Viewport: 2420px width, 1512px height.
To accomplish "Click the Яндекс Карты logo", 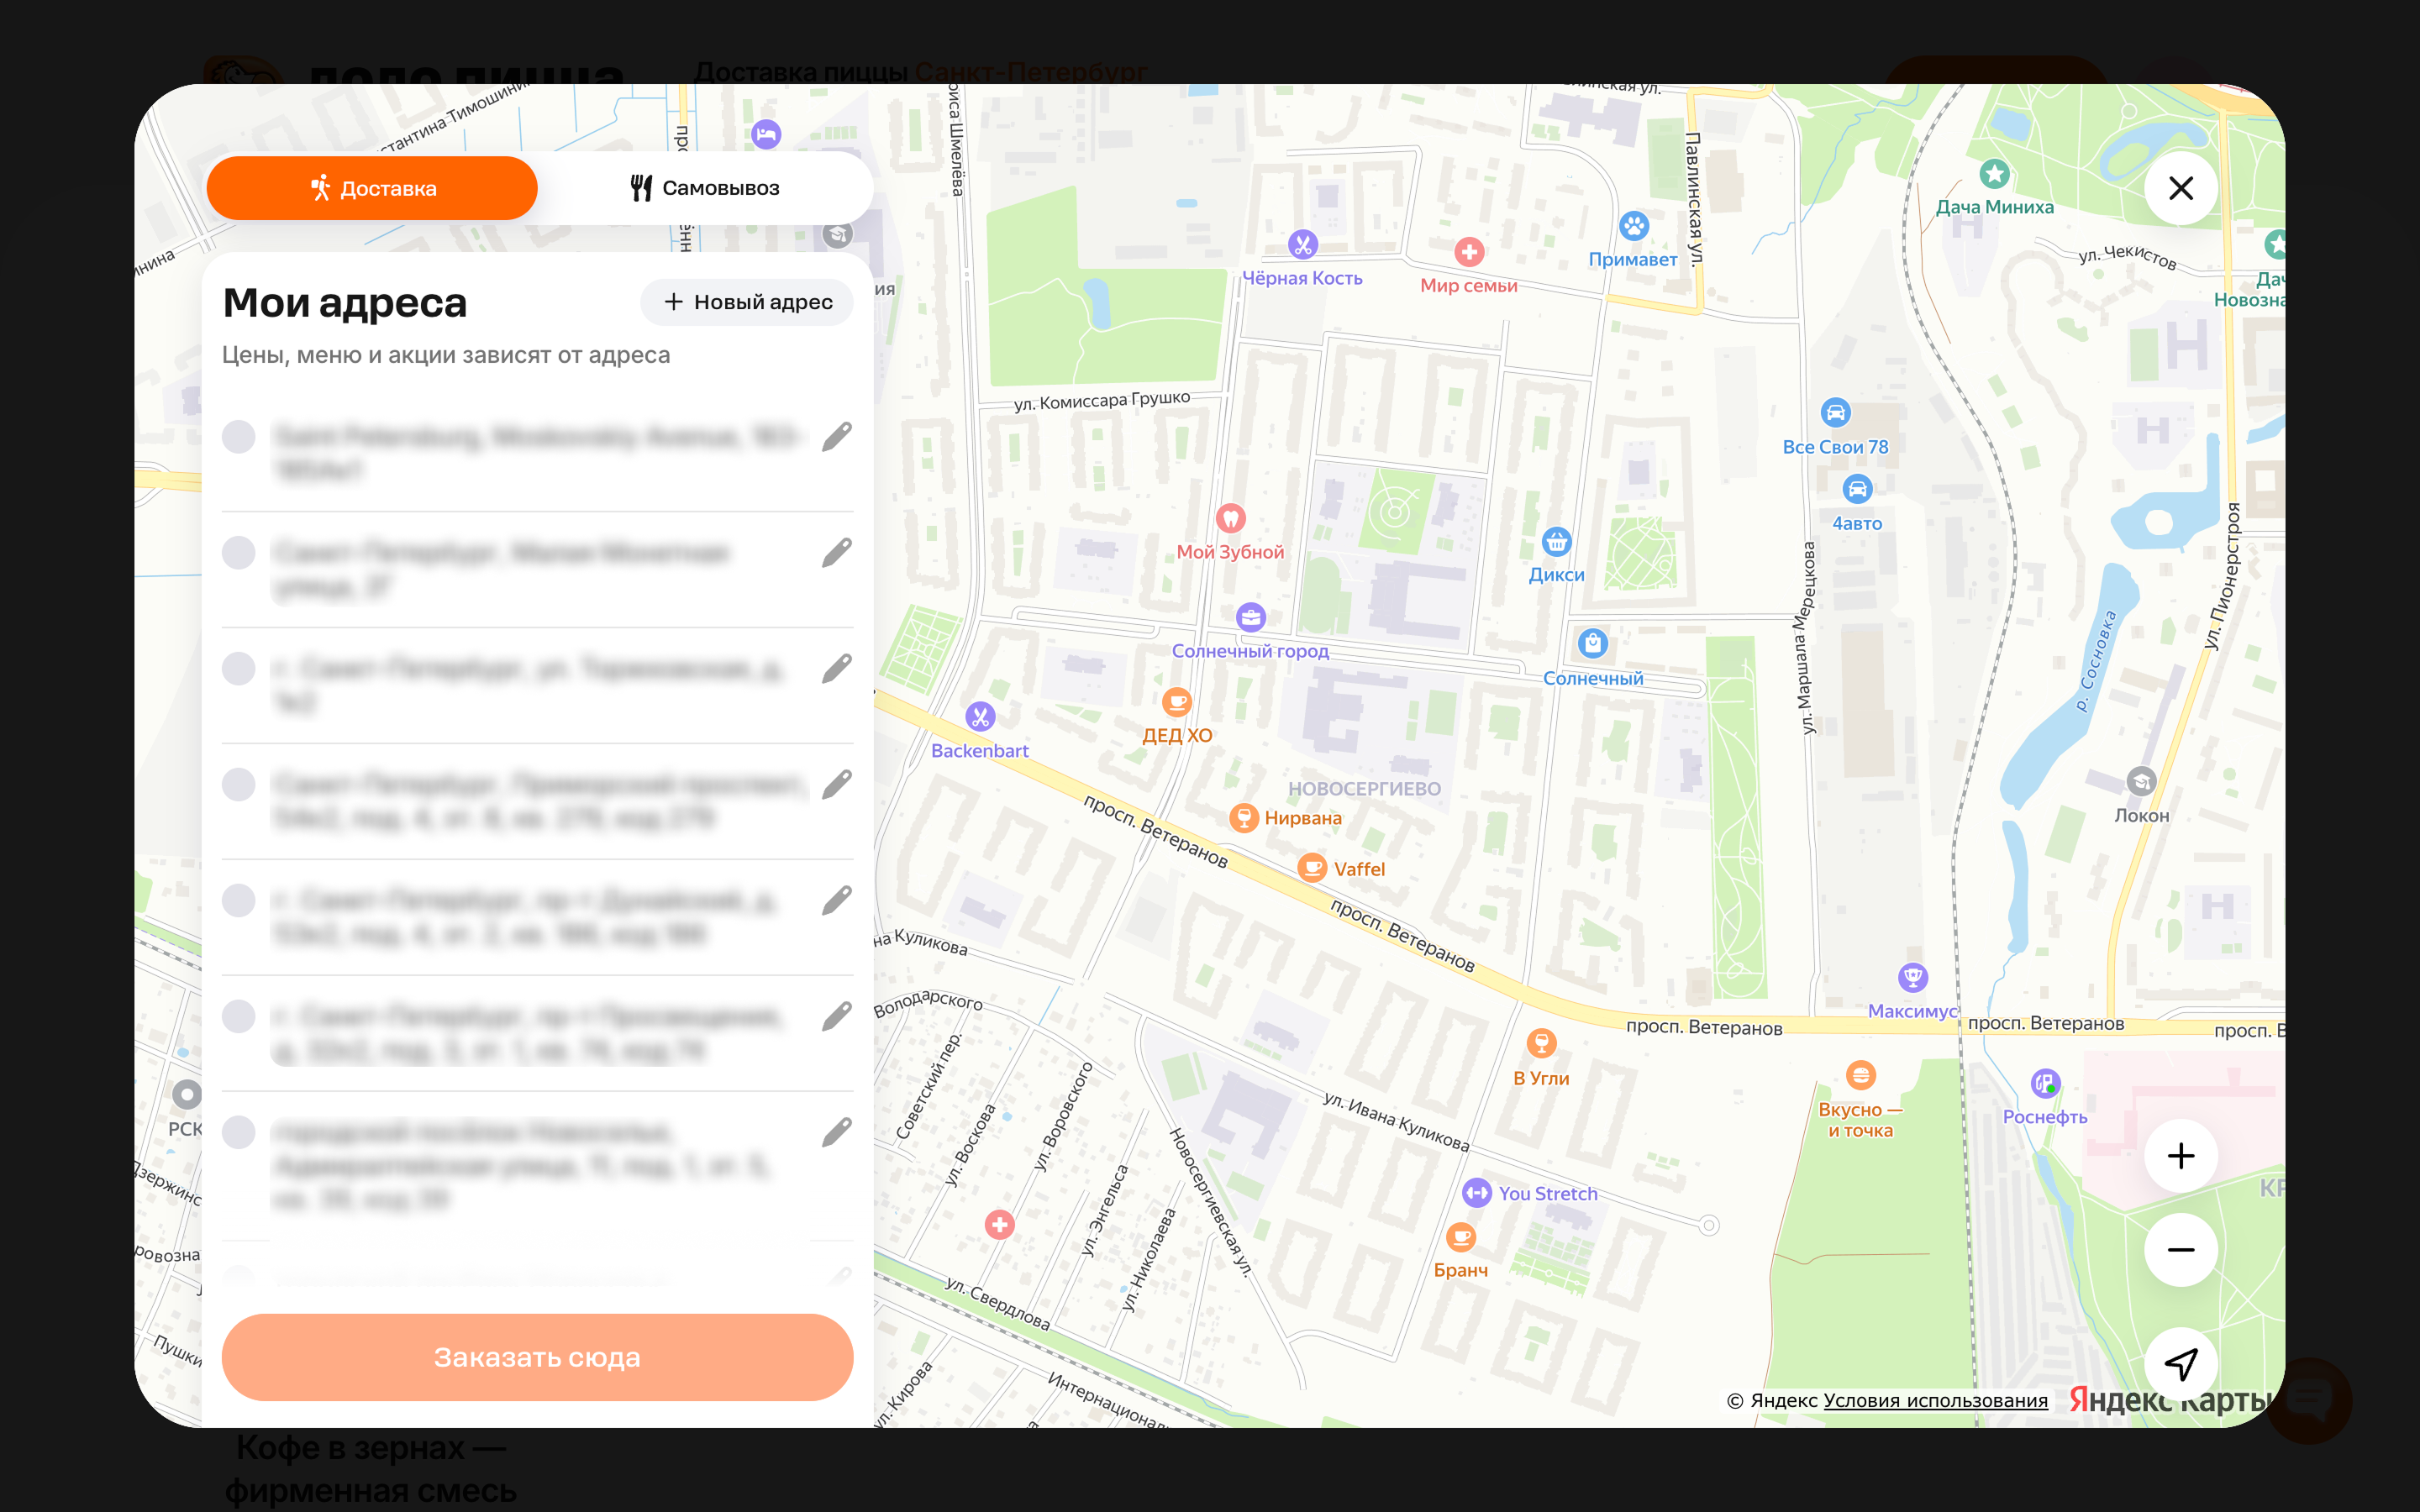I will [2170, 1400].
